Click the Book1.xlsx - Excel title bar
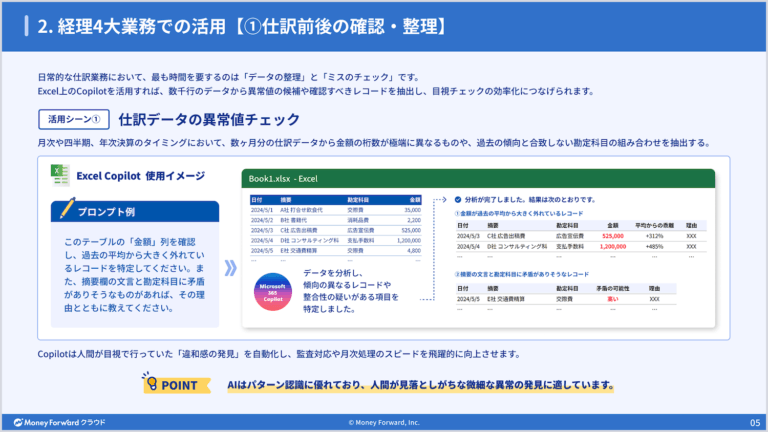The image size is (768, 432). [478, 179]
